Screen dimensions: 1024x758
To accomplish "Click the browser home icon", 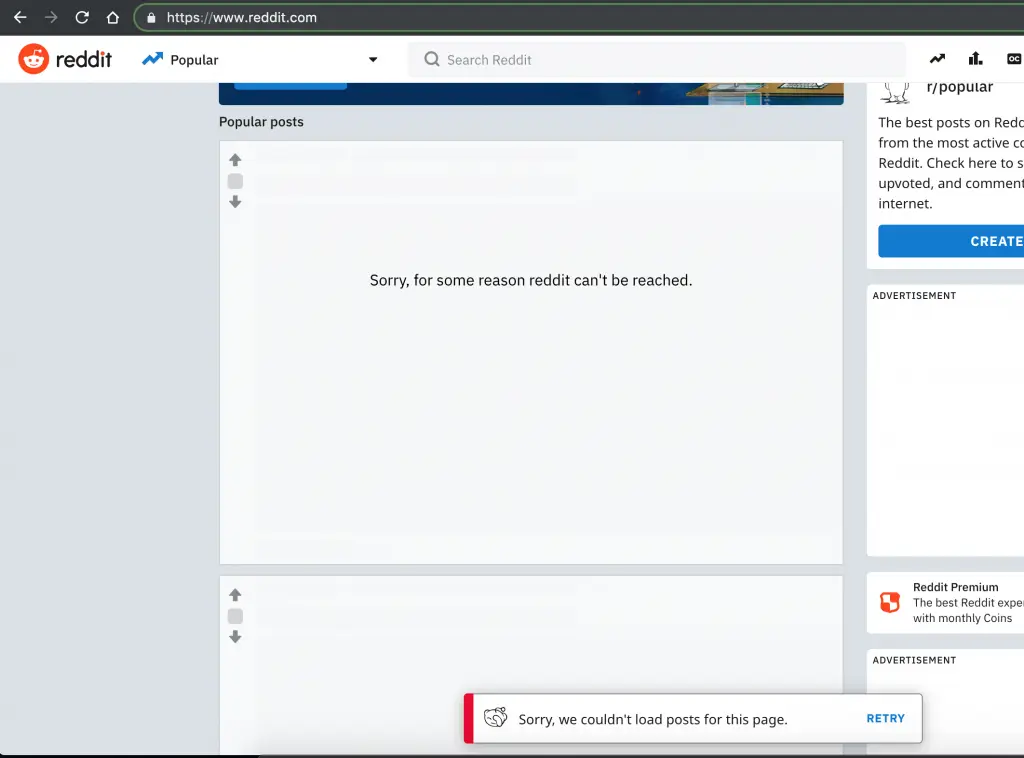I will [x=112, y=17].
